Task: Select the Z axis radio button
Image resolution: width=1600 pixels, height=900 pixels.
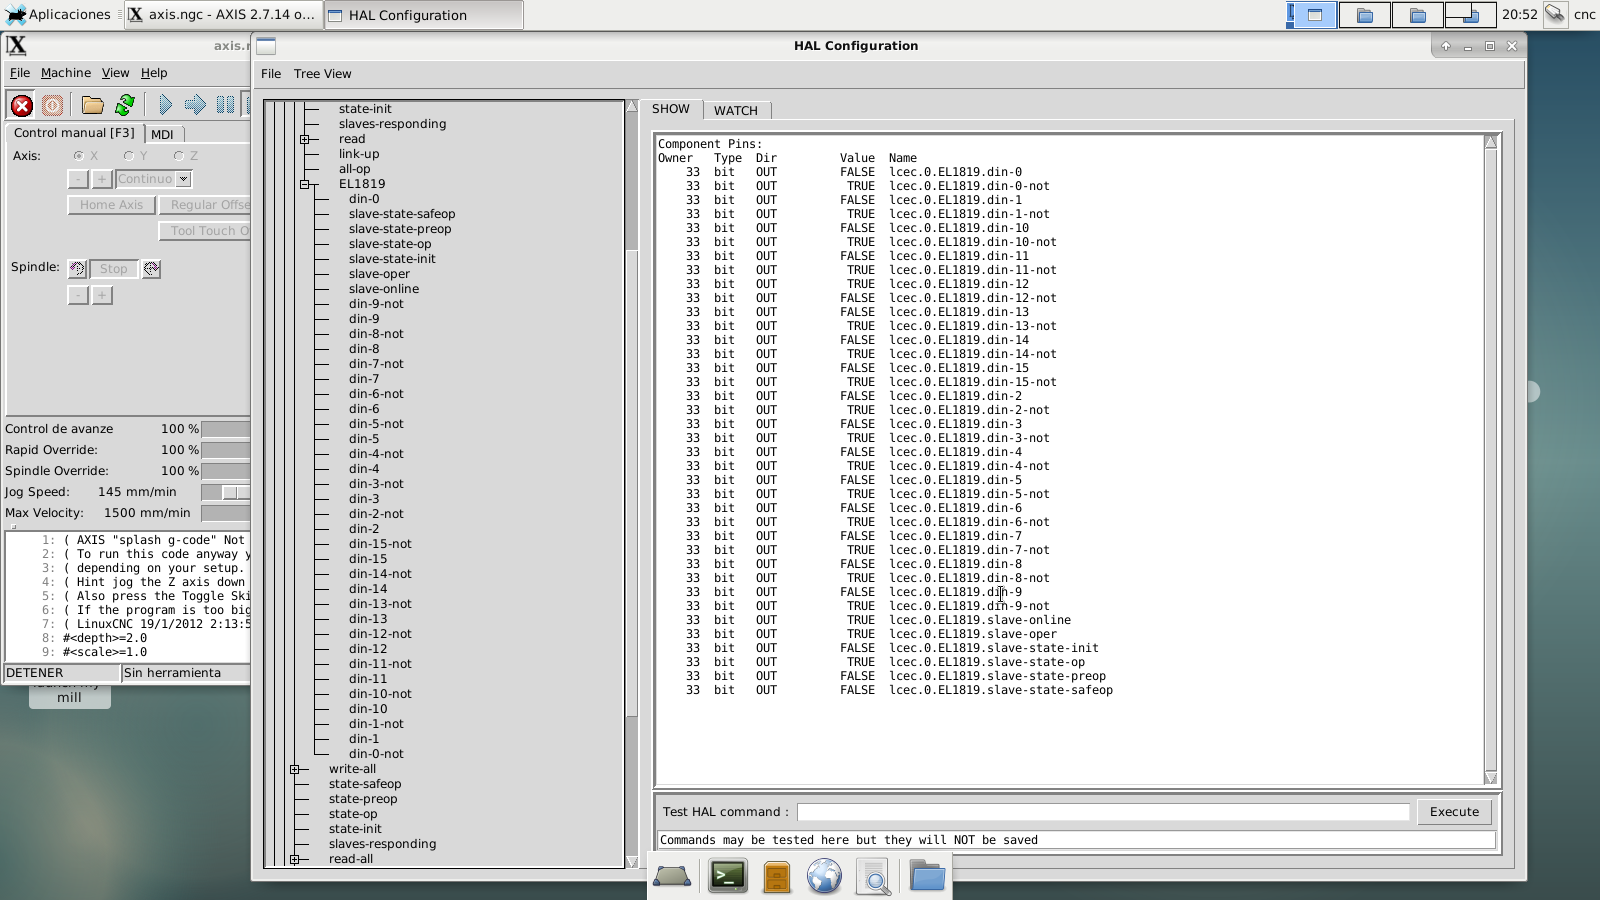Action: [178, 156]
